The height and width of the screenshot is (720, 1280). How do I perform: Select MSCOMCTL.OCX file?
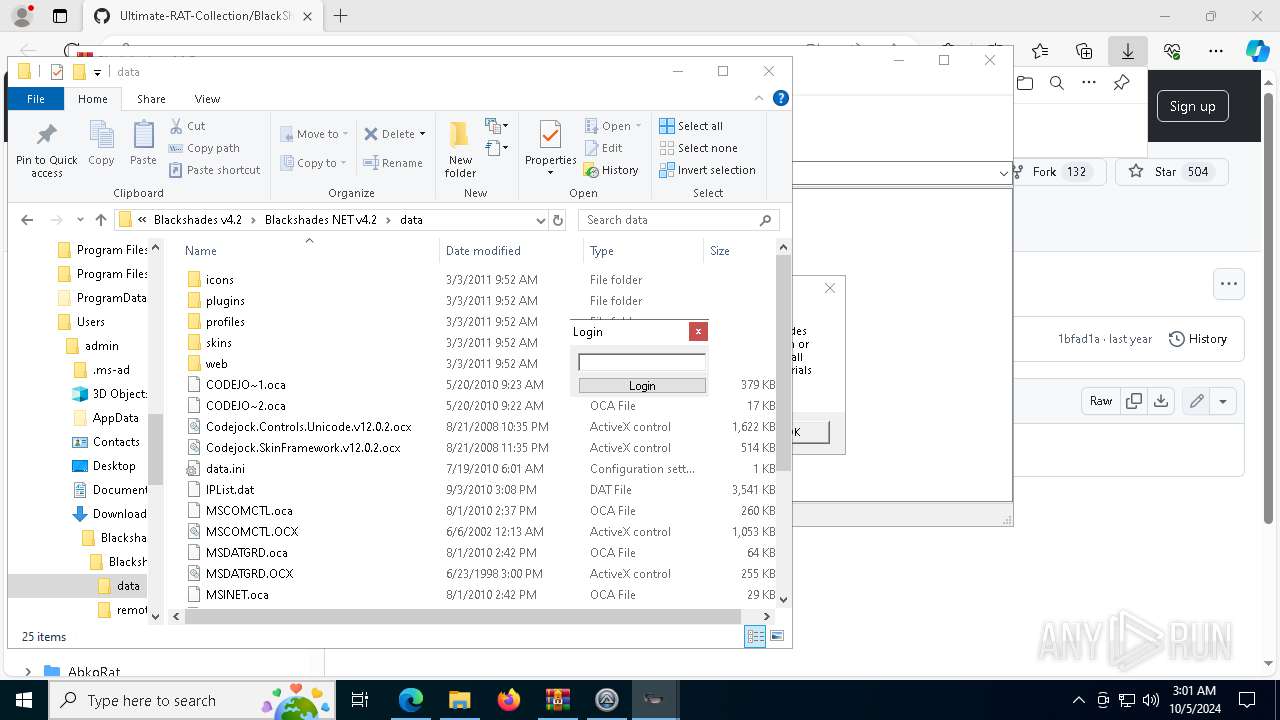click(252, 532)
